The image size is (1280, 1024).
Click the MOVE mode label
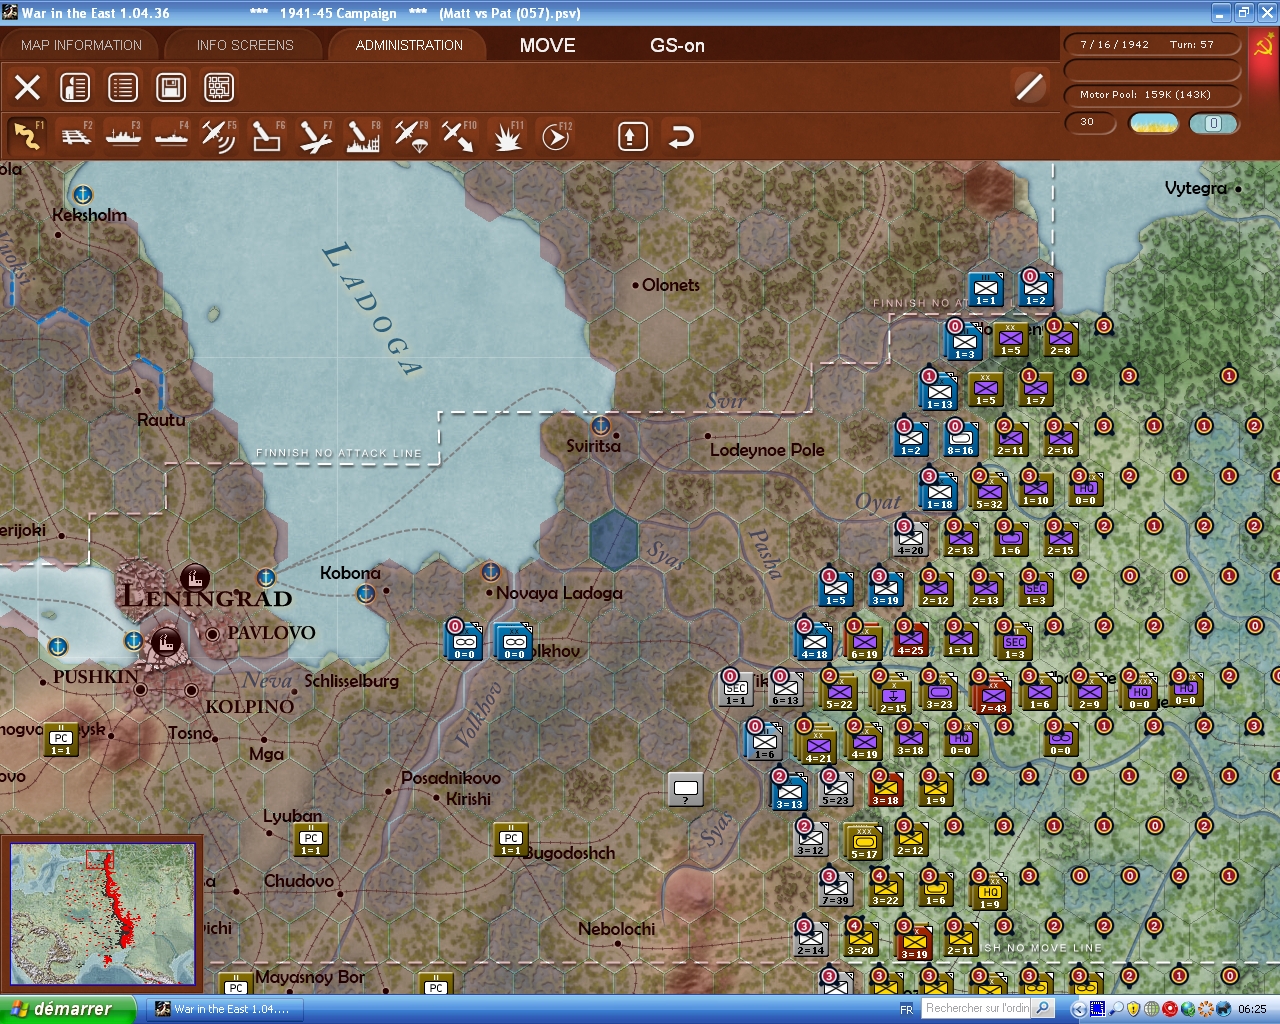[x=548, y=45]
